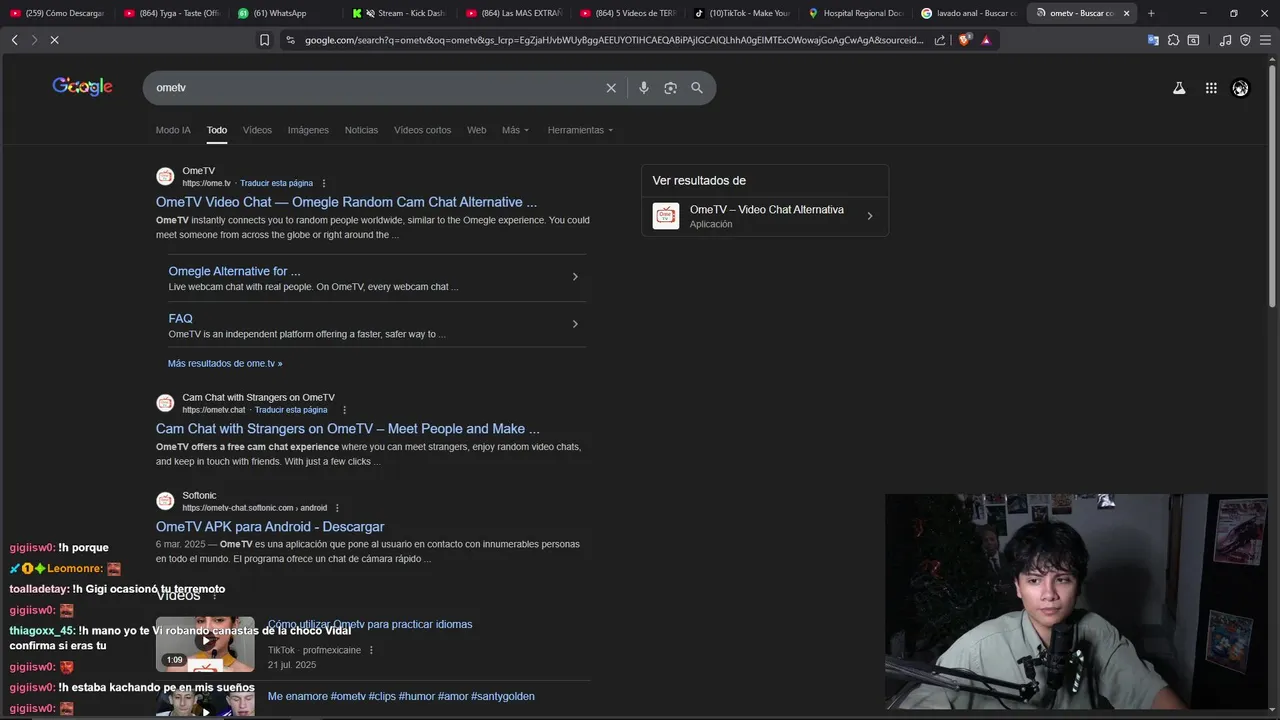
Task: Open more options for the TikTok video result
Action: click(371, 650)
